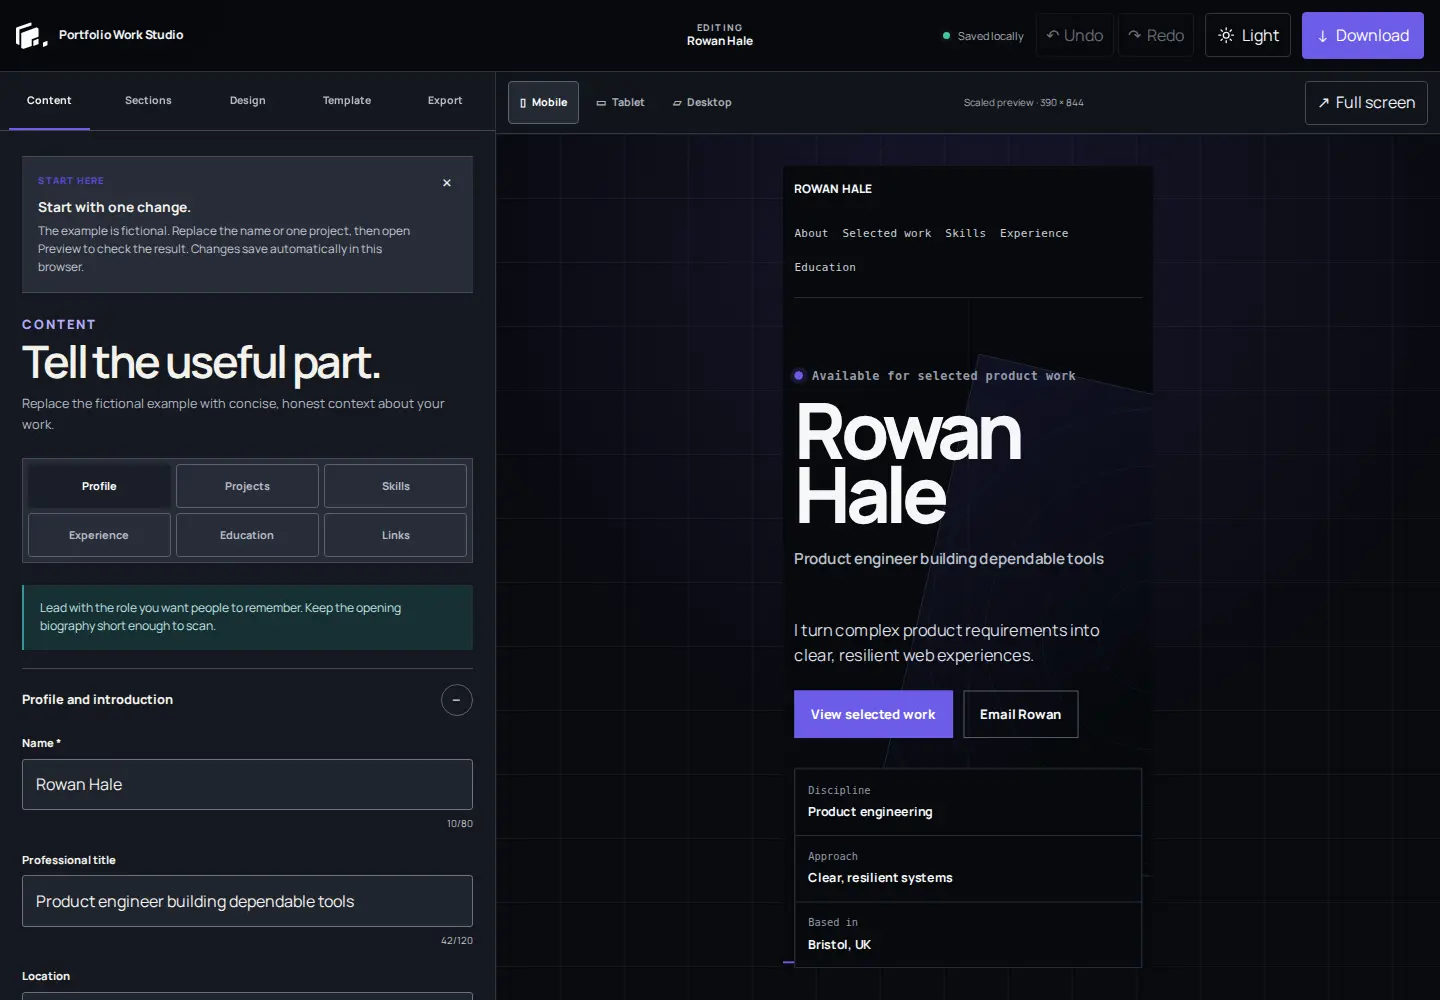Click the Portfolio Work Studio logo icon

31,36
